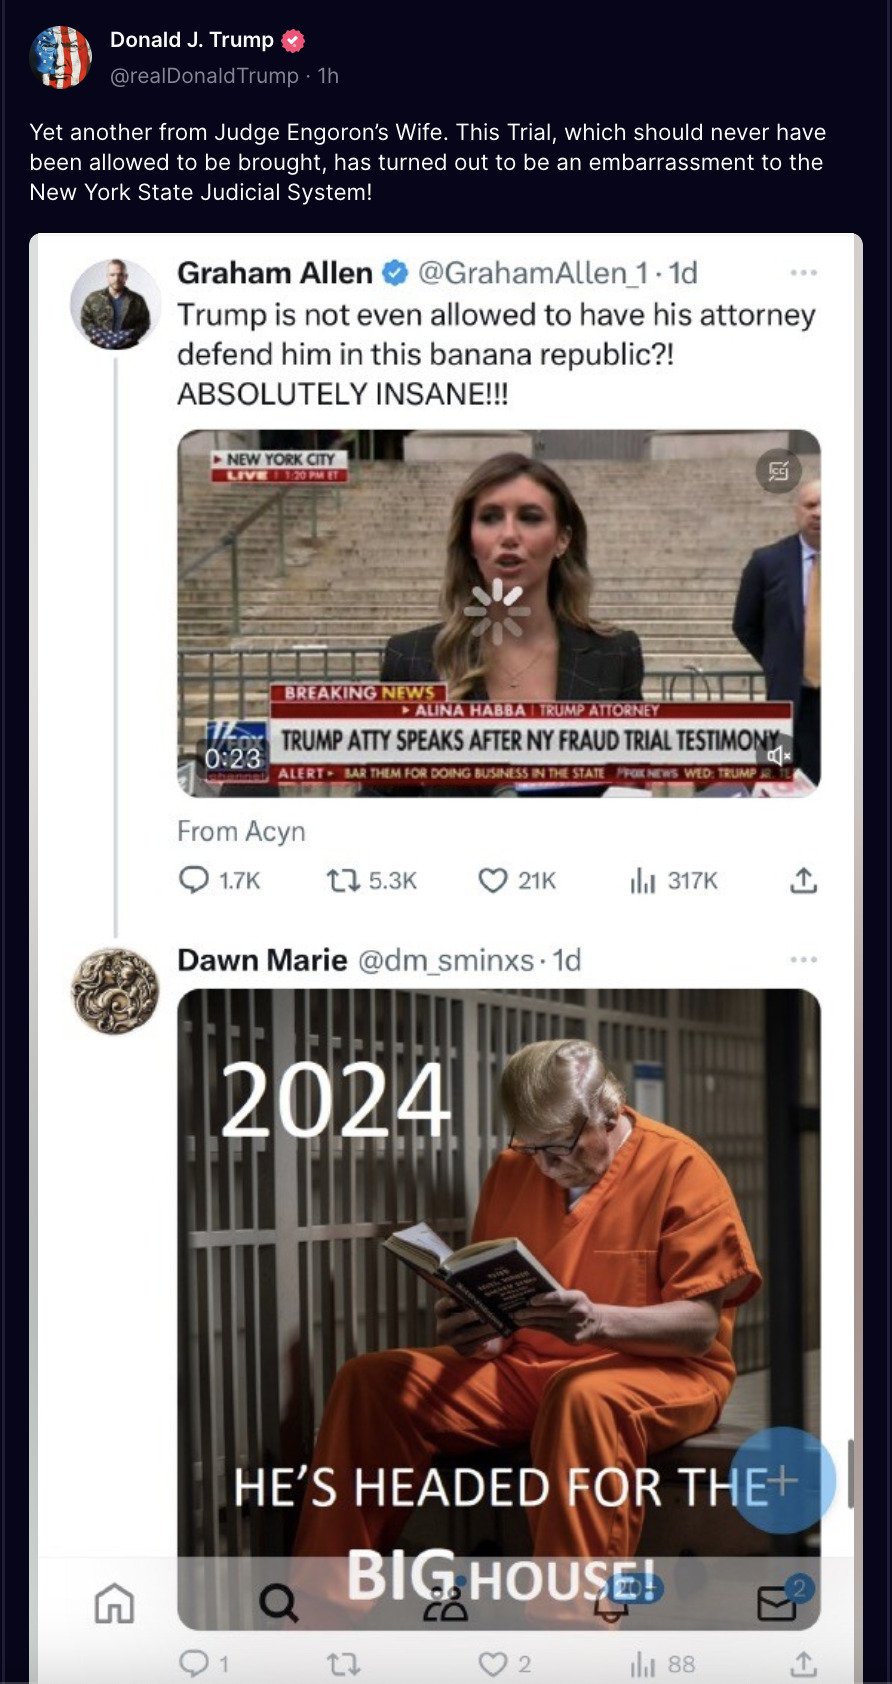Open Dawn Marie's profile avatar
Image resolution: width=892 pixels, height=1684 pixels.
tap(115, 991)
